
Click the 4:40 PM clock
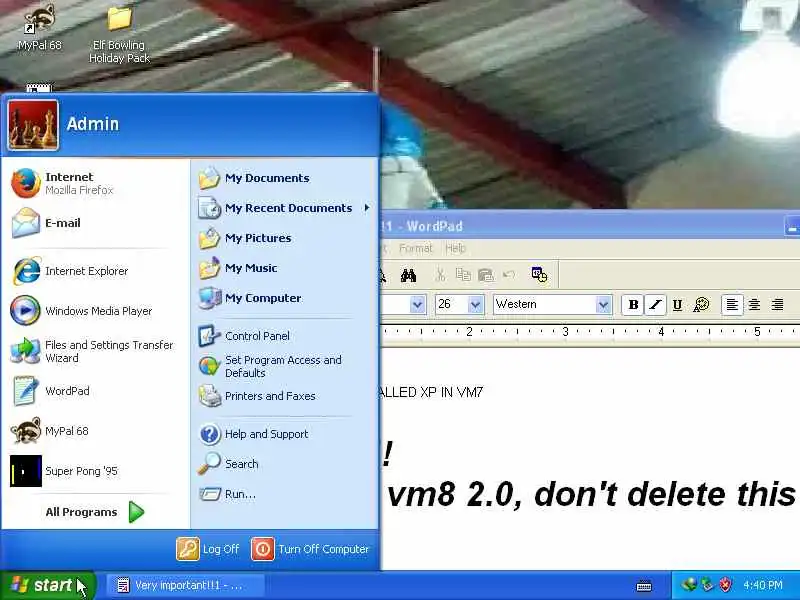pyautogui.click(x=763, y=585)
